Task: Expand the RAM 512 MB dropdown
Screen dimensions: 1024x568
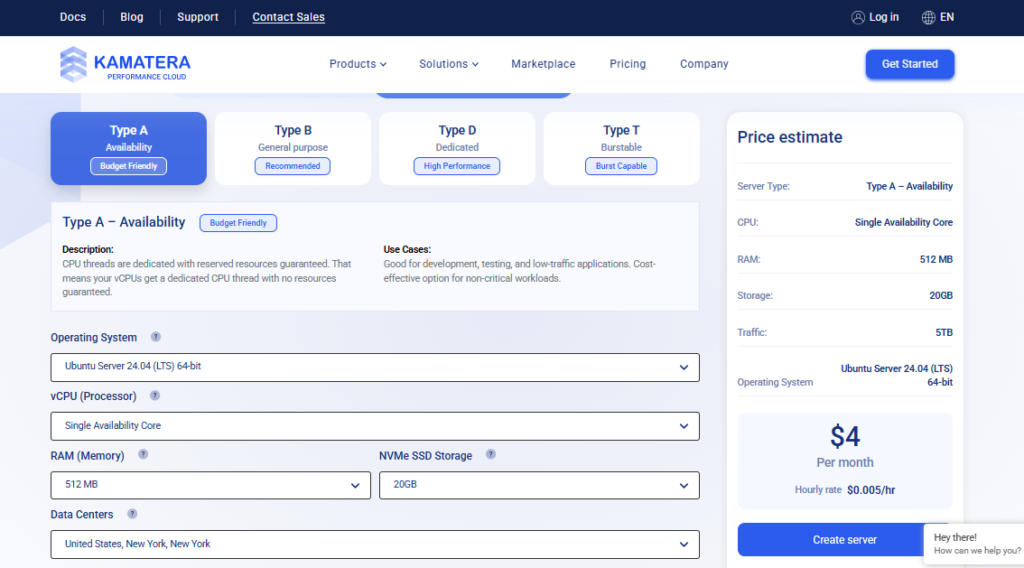Action: tap(211, 485)
